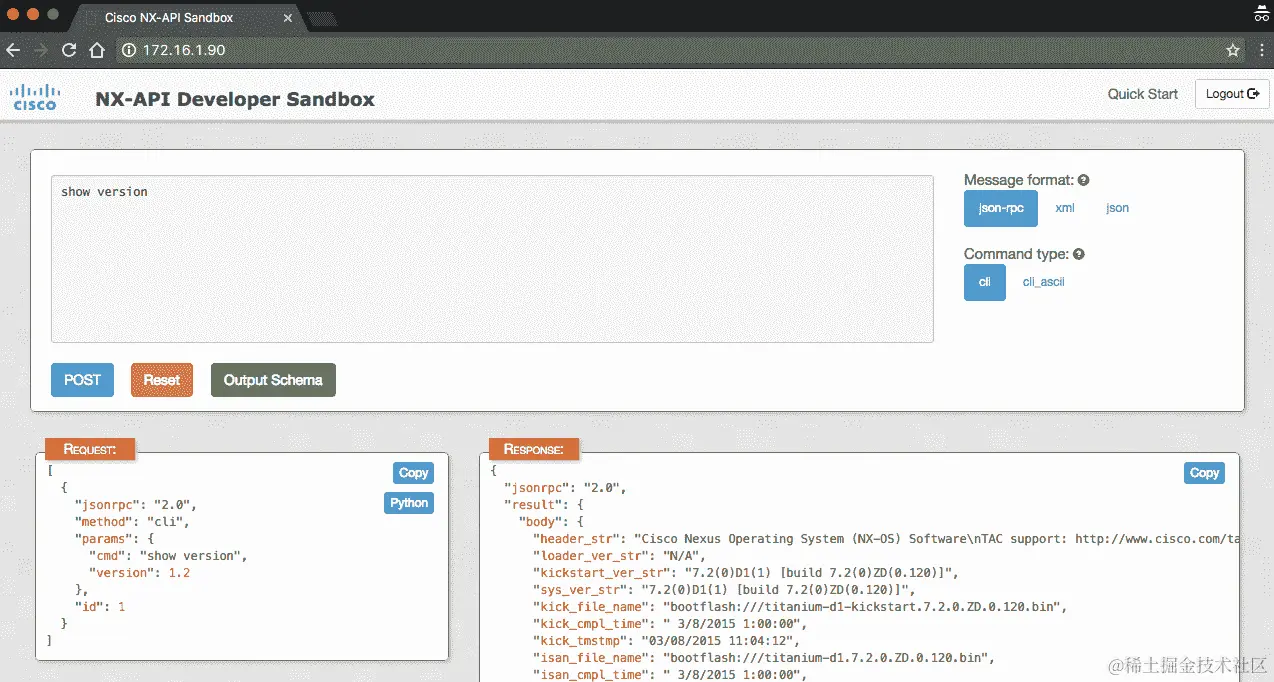This screenshot has width=1274, height=682.
Task: Click into the command input textarea
Action: [492, 259]
